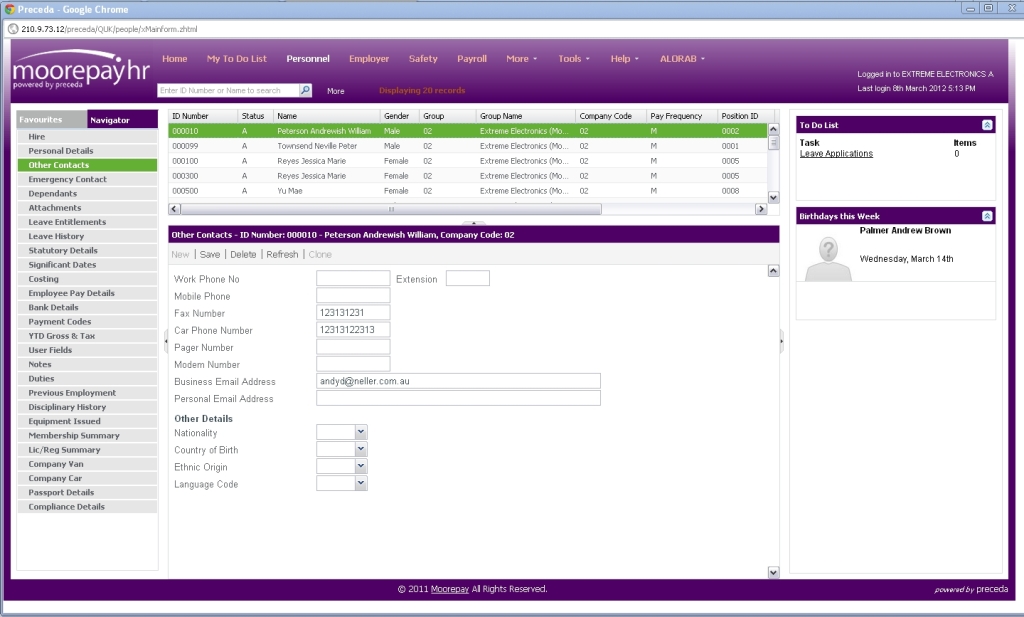Click the moorepayhr logo
1024x617 pixels.
(81, 71)
